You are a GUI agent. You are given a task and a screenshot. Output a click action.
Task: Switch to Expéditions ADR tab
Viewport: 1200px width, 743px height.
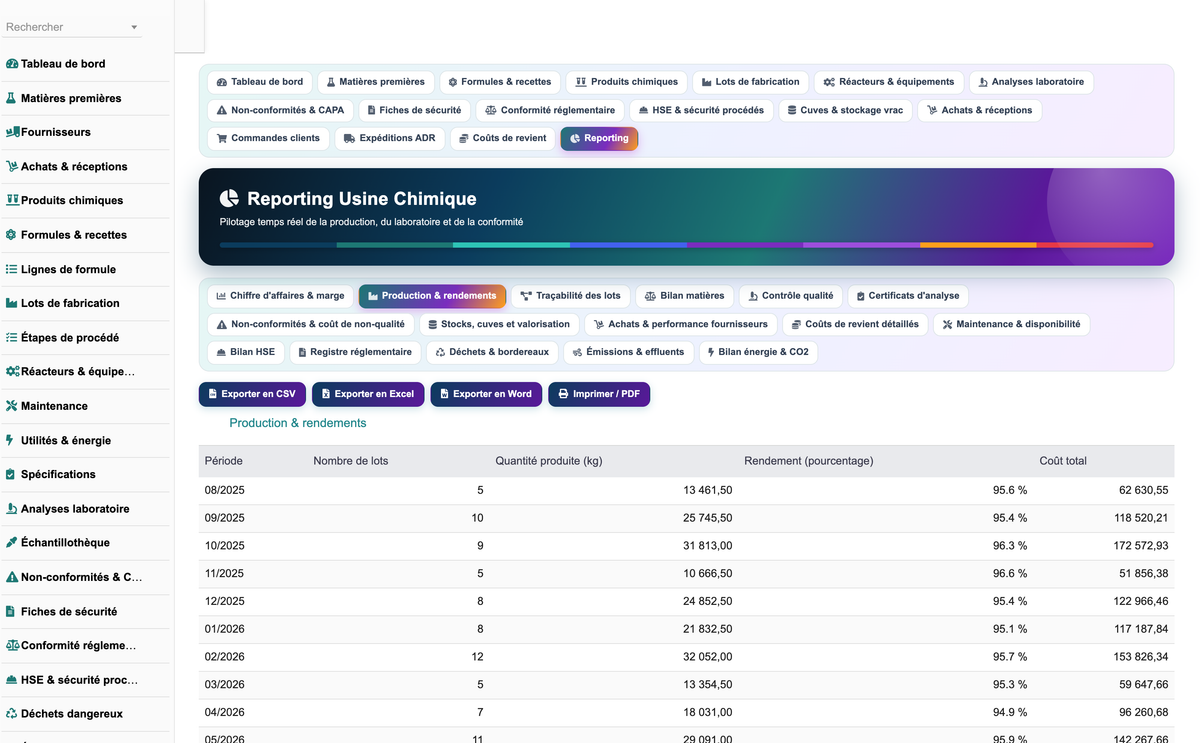[x=390, y=138]
